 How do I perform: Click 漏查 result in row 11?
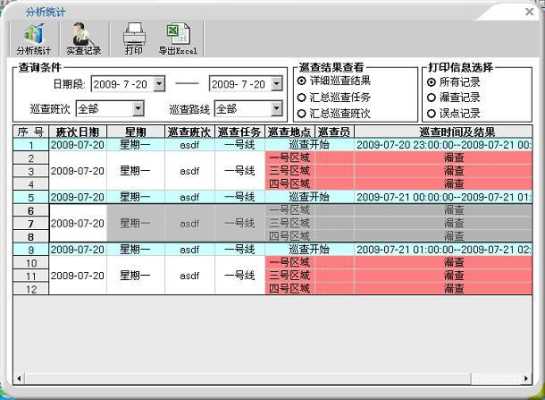[454, 276]
